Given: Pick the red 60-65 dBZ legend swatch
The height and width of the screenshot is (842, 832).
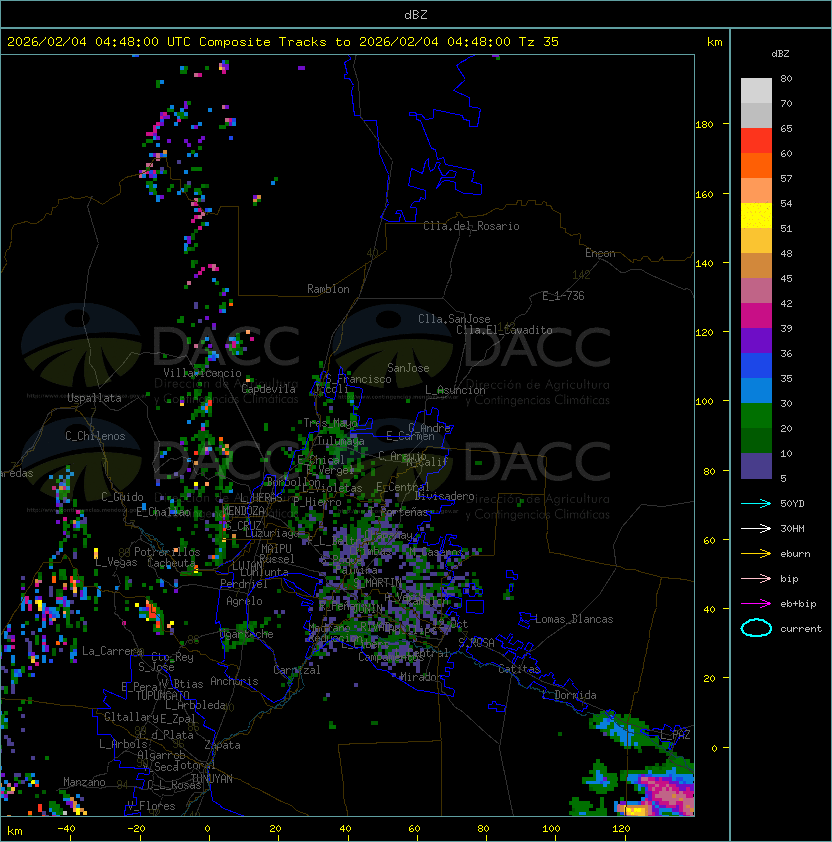Looking at the screenshot, I should [756, 141].
